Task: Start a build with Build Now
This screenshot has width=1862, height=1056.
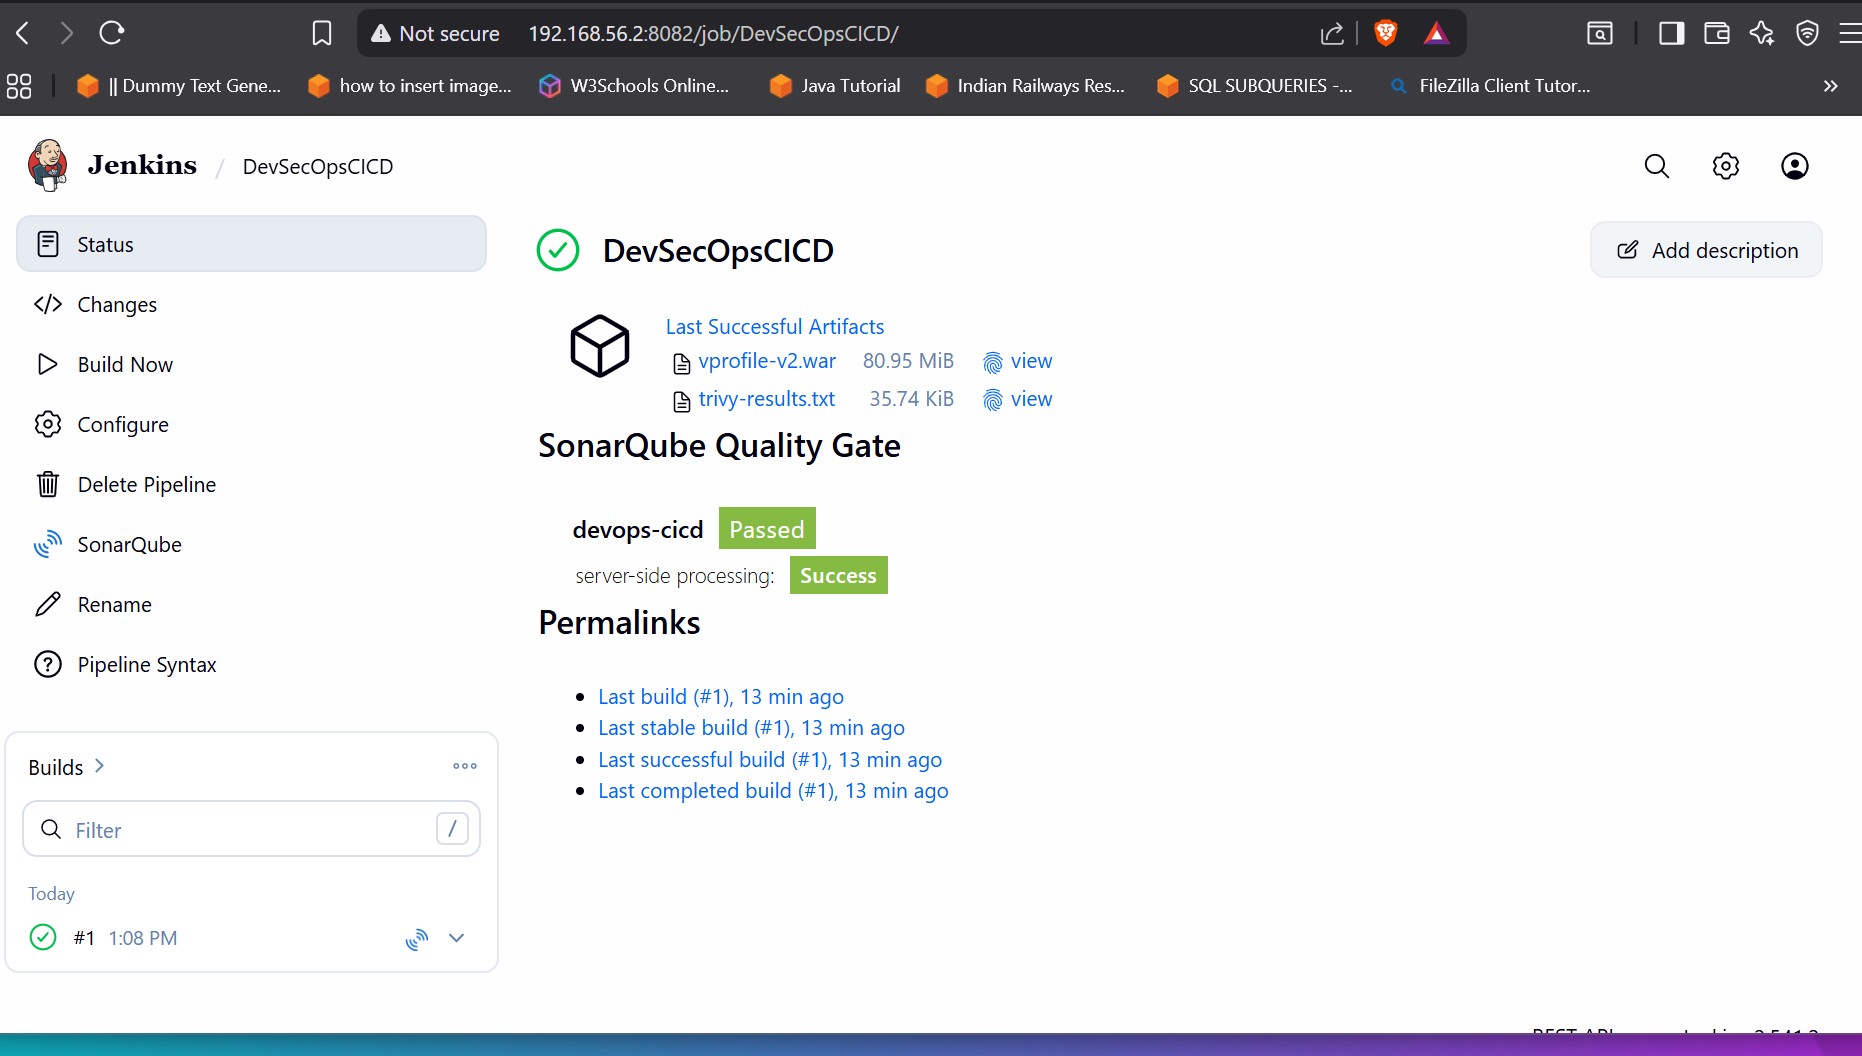Action: (x=252, y=364)
